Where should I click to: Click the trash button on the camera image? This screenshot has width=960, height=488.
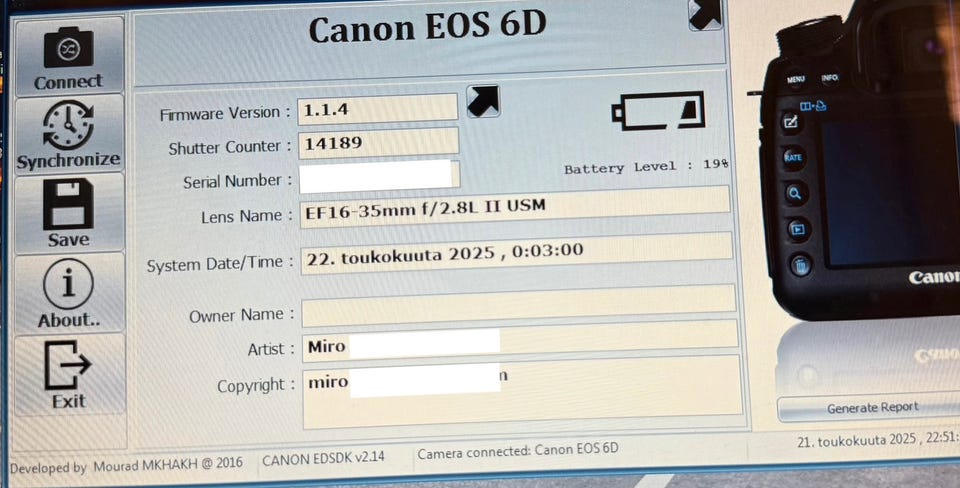tap(800, 266)
